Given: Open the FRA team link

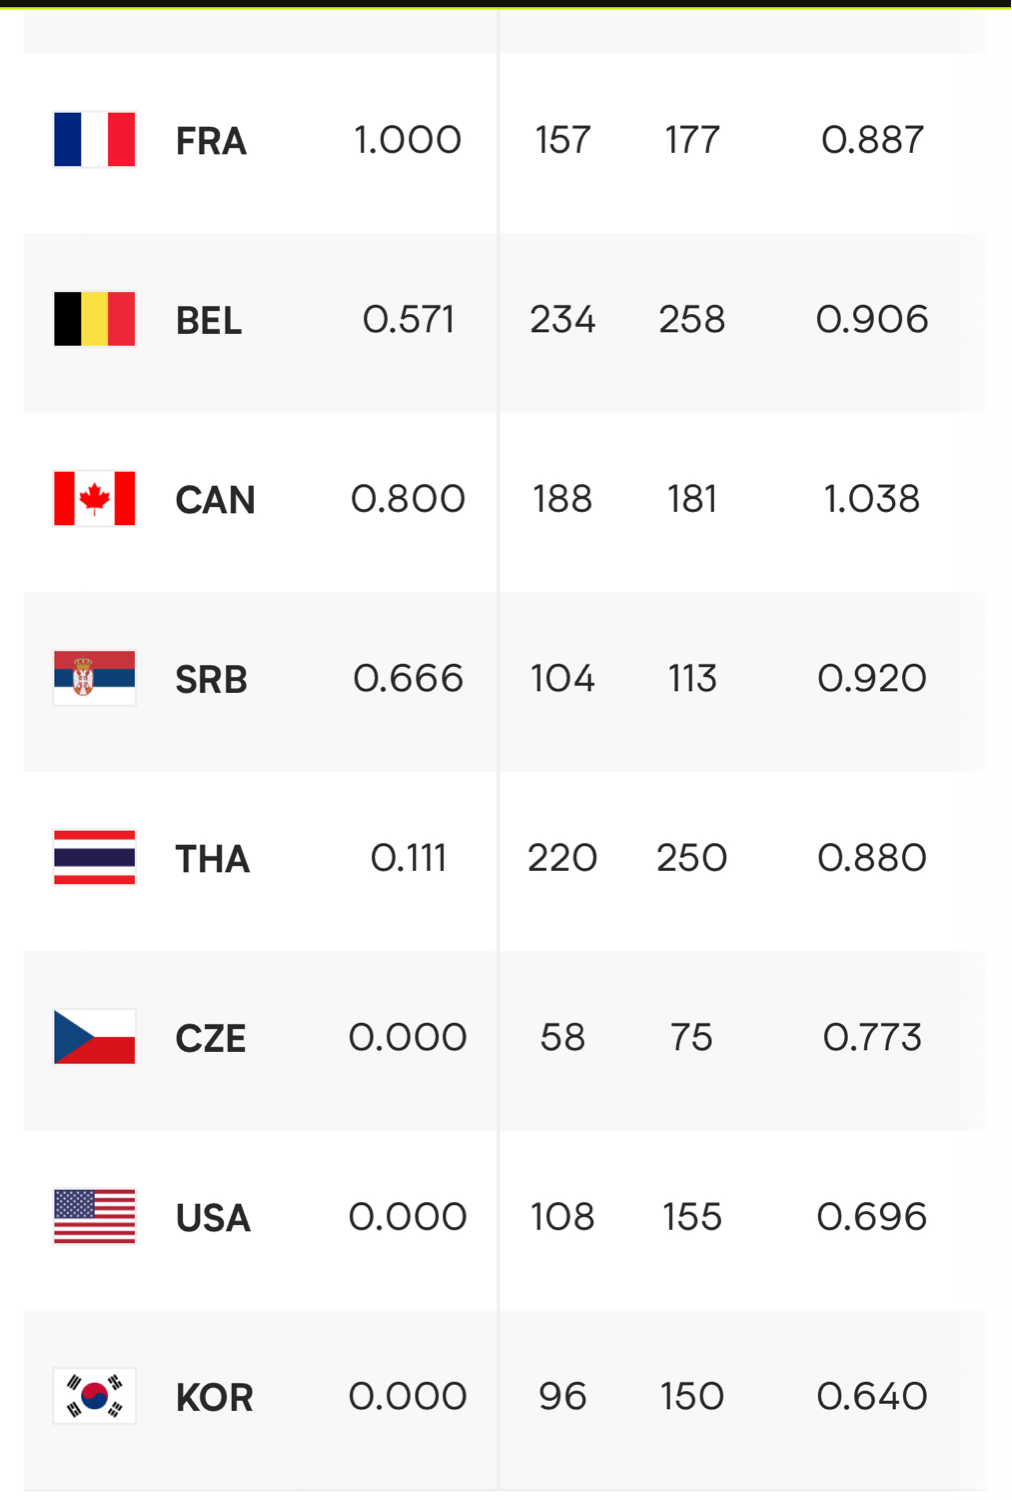Looking at the screenshot, I should click(211, 141).
